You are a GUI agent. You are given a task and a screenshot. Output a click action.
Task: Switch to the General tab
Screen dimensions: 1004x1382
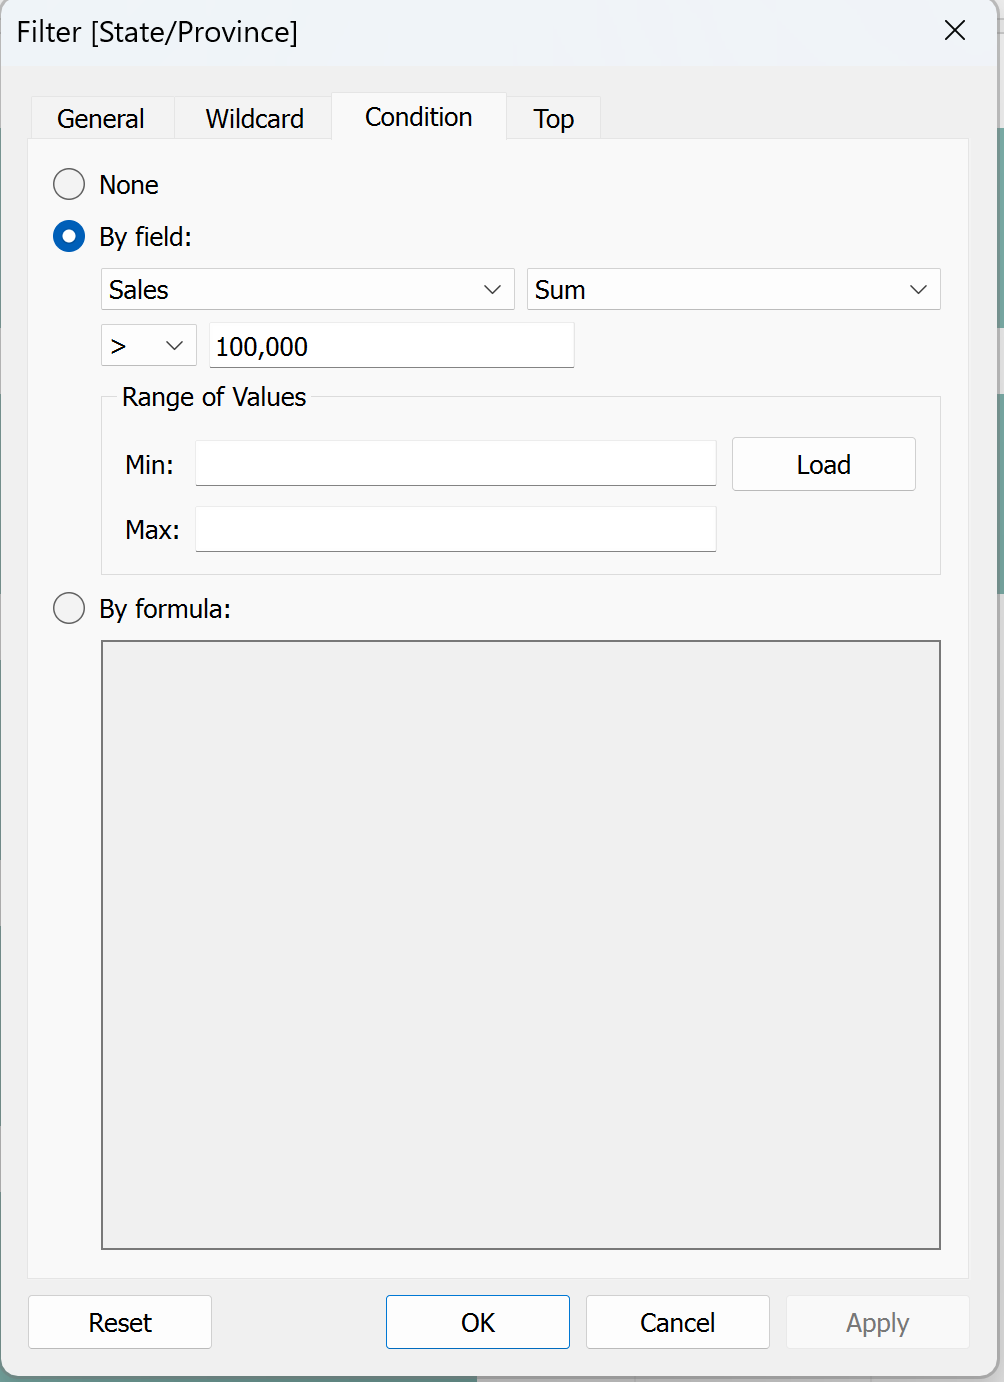(x=102, y=118)
